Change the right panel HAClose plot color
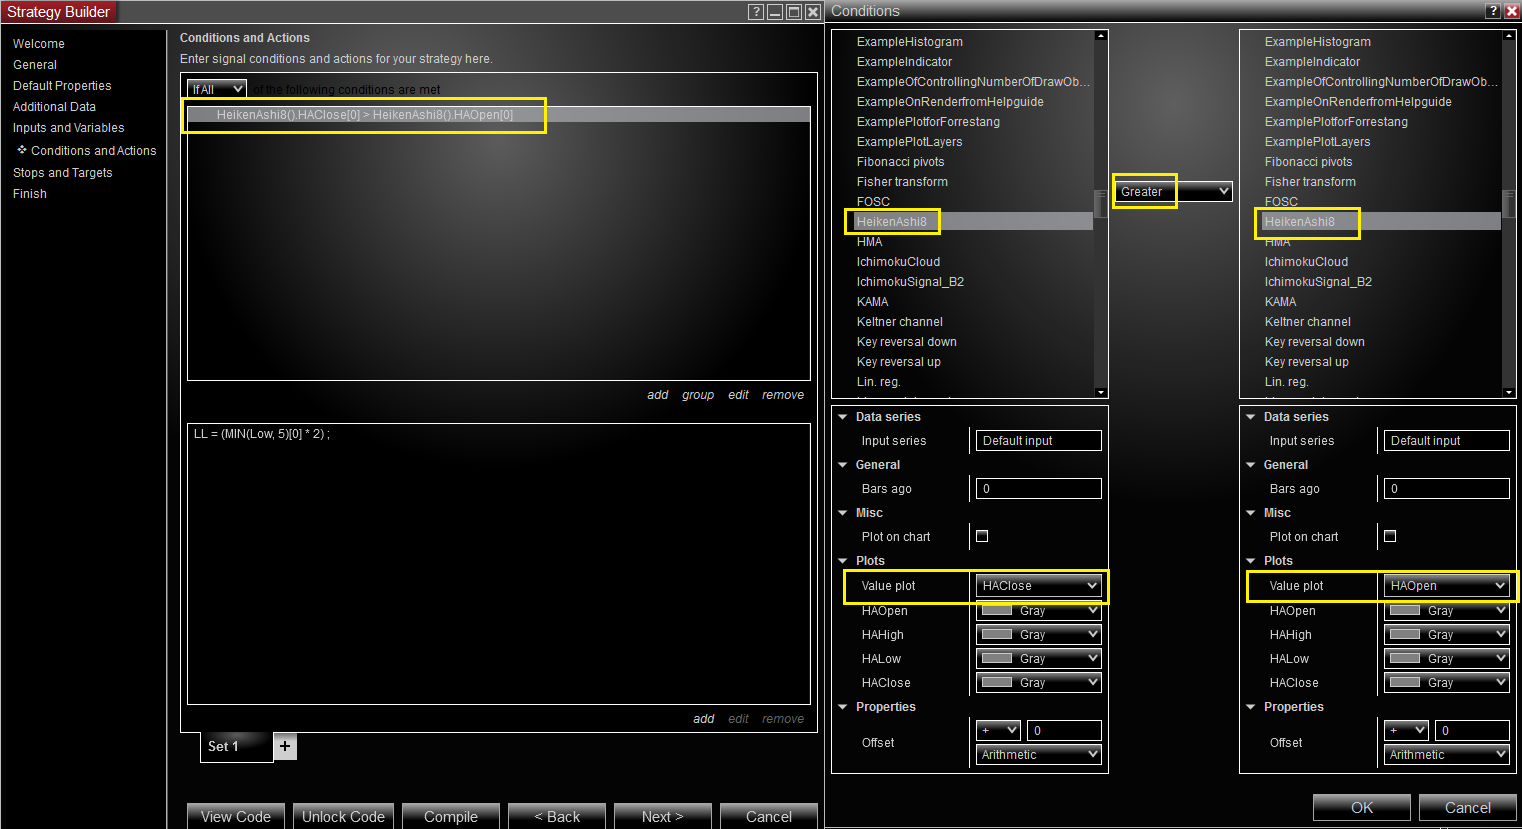Image resolution: width=1522 pixels, height=829 pixels. pos(1447,683)
